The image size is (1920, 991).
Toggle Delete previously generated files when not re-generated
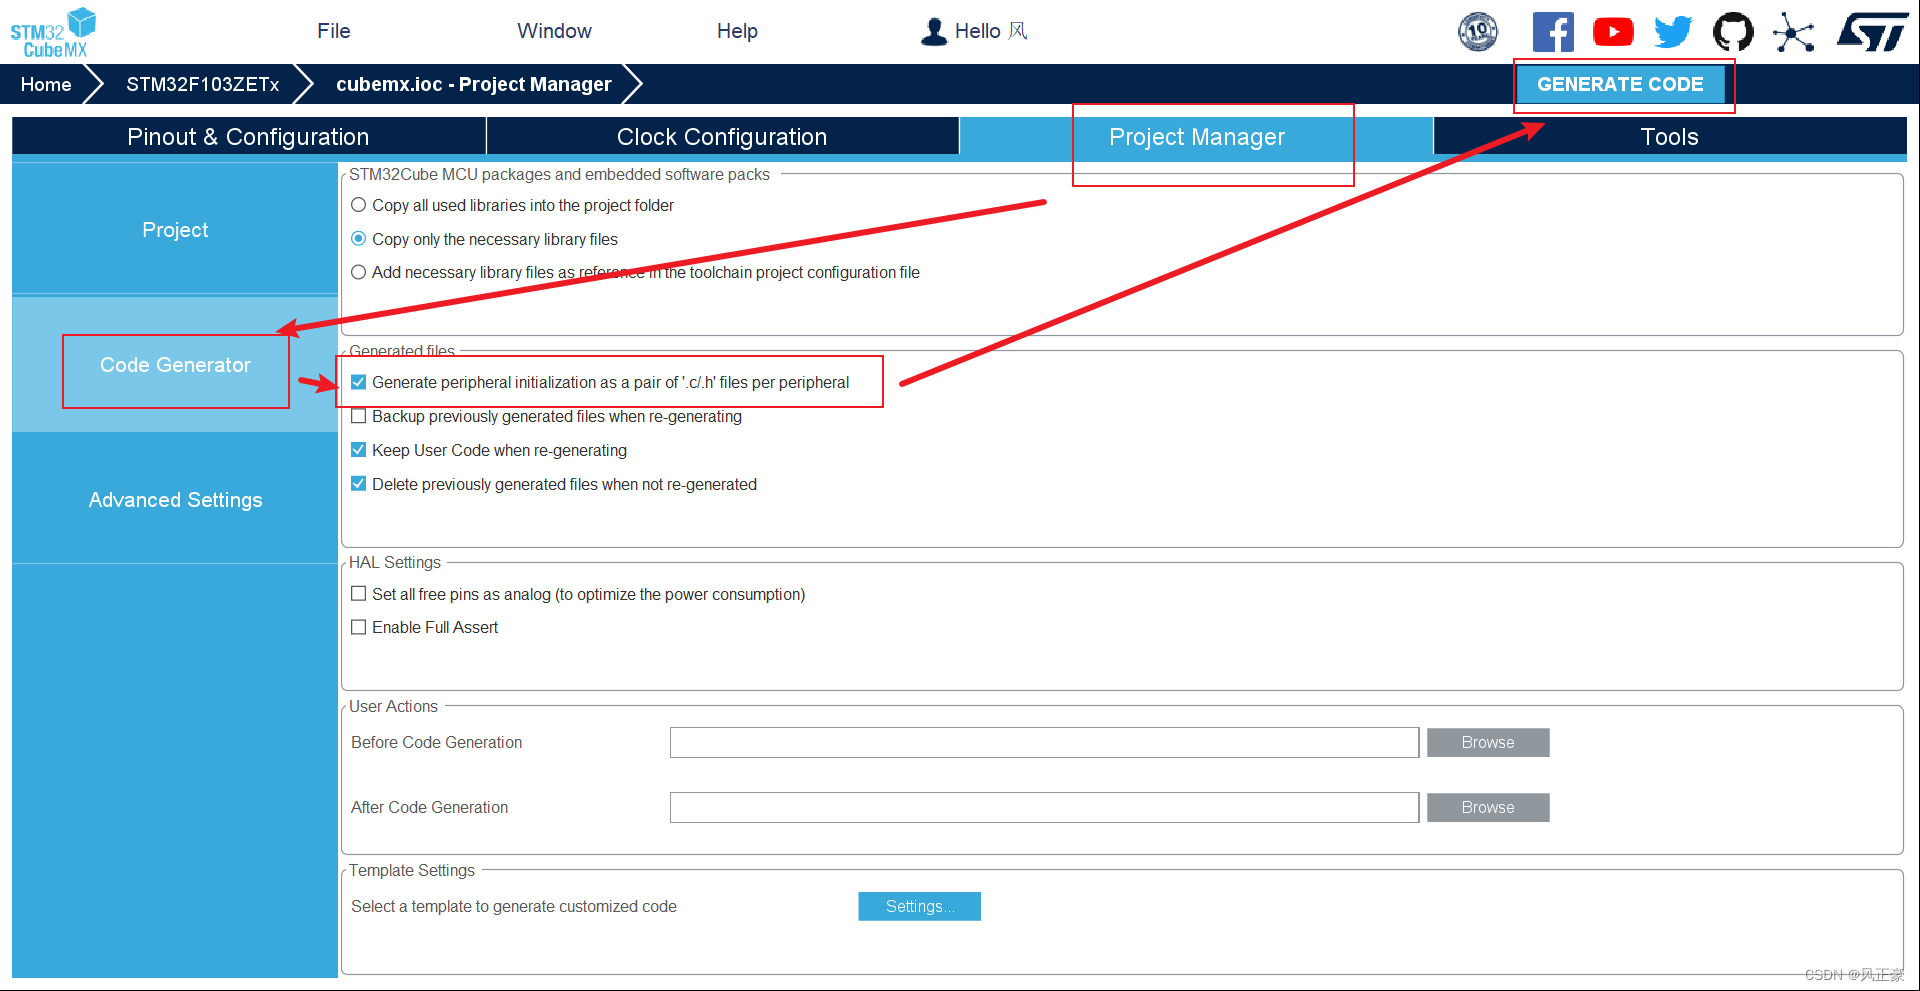point(358,484)
